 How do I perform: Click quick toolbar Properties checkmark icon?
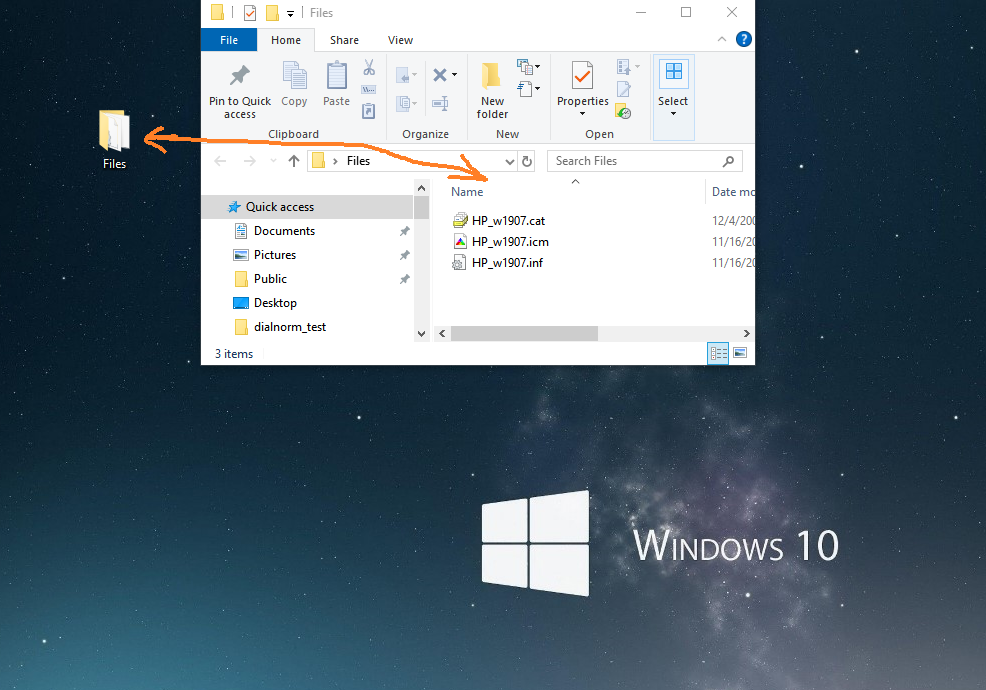250,13
